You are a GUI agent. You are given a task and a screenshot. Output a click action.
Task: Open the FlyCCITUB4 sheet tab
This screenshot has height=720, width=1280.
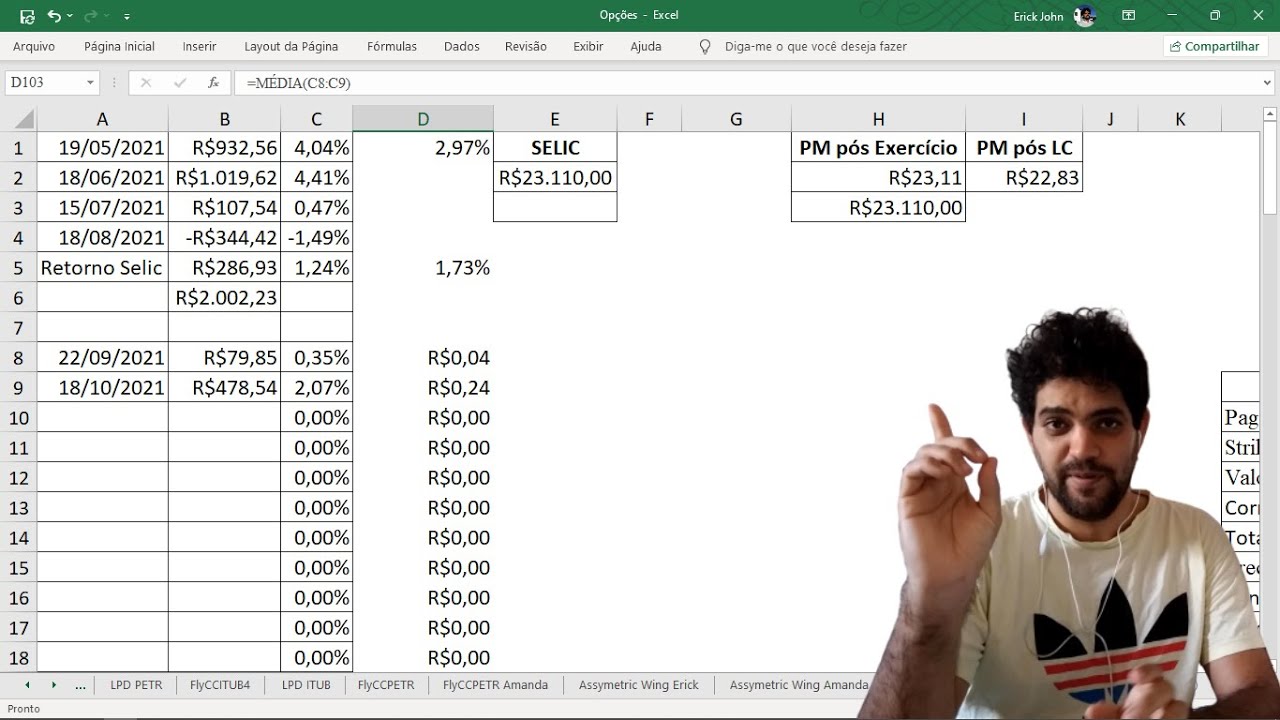pyautogui.click(x=220, y=685)
